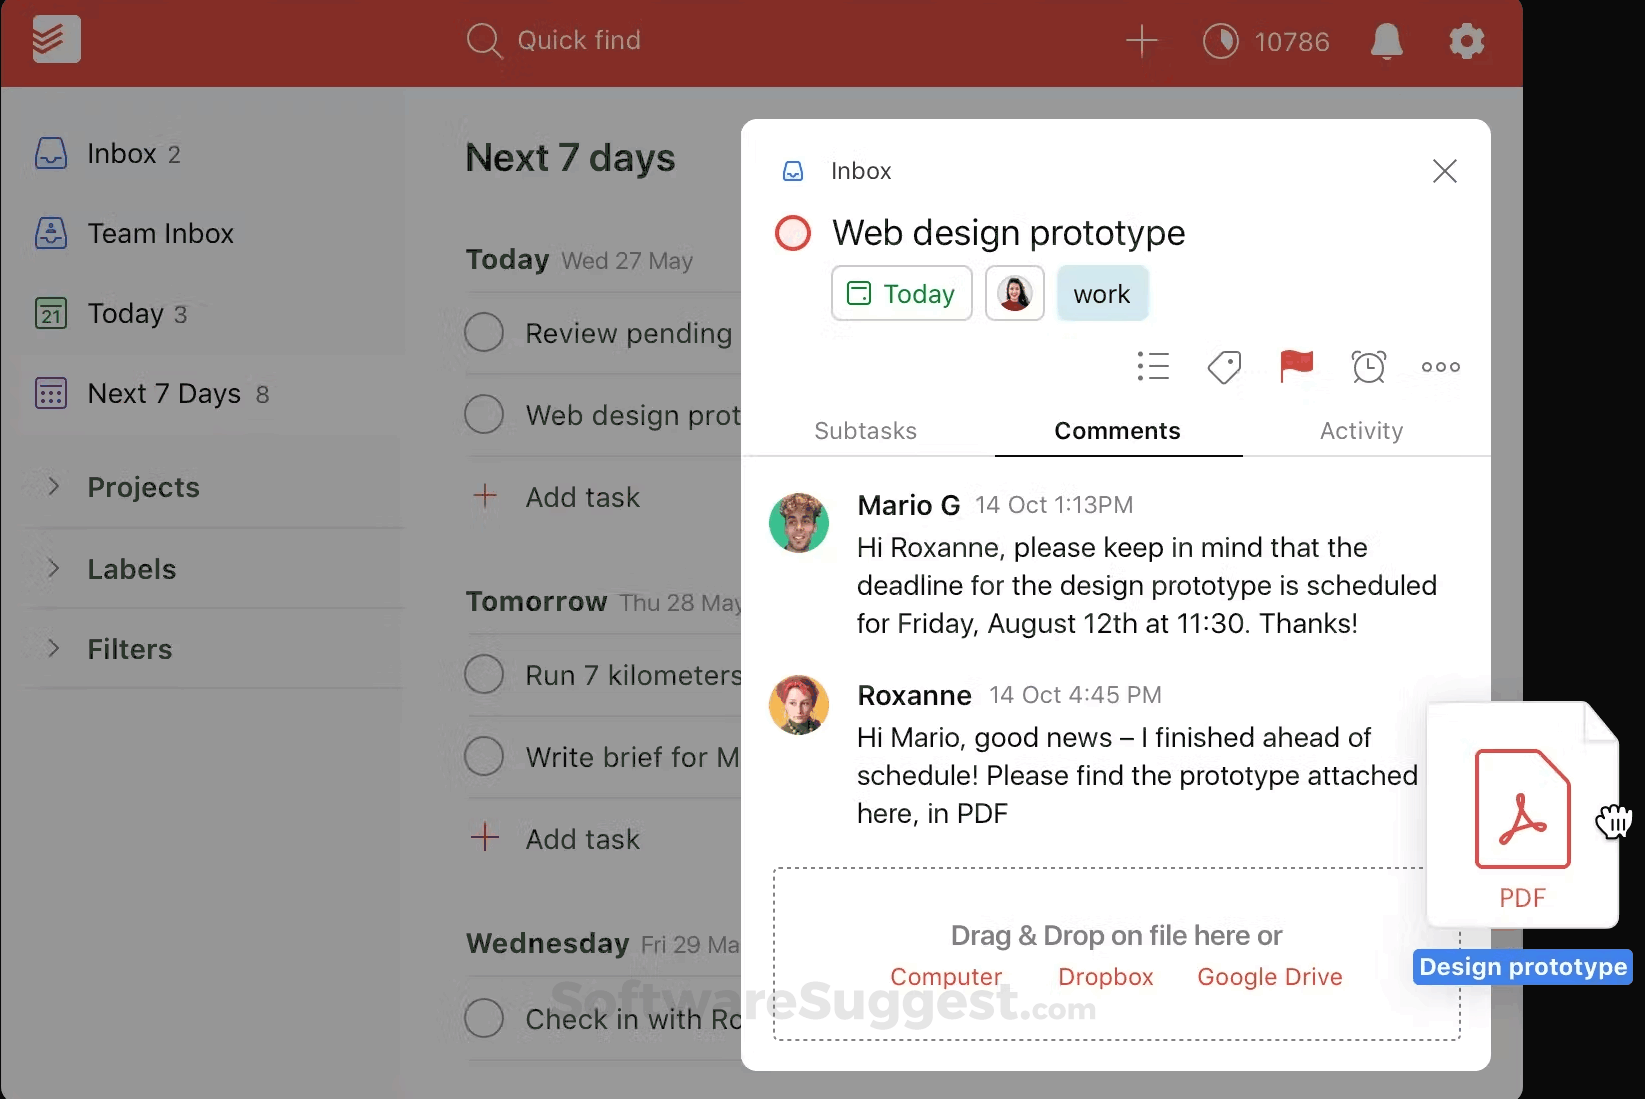This screenshot has height=1099, width=1645.
Task: Set priority using the red flag icon
Action: tap(1296, 366)
